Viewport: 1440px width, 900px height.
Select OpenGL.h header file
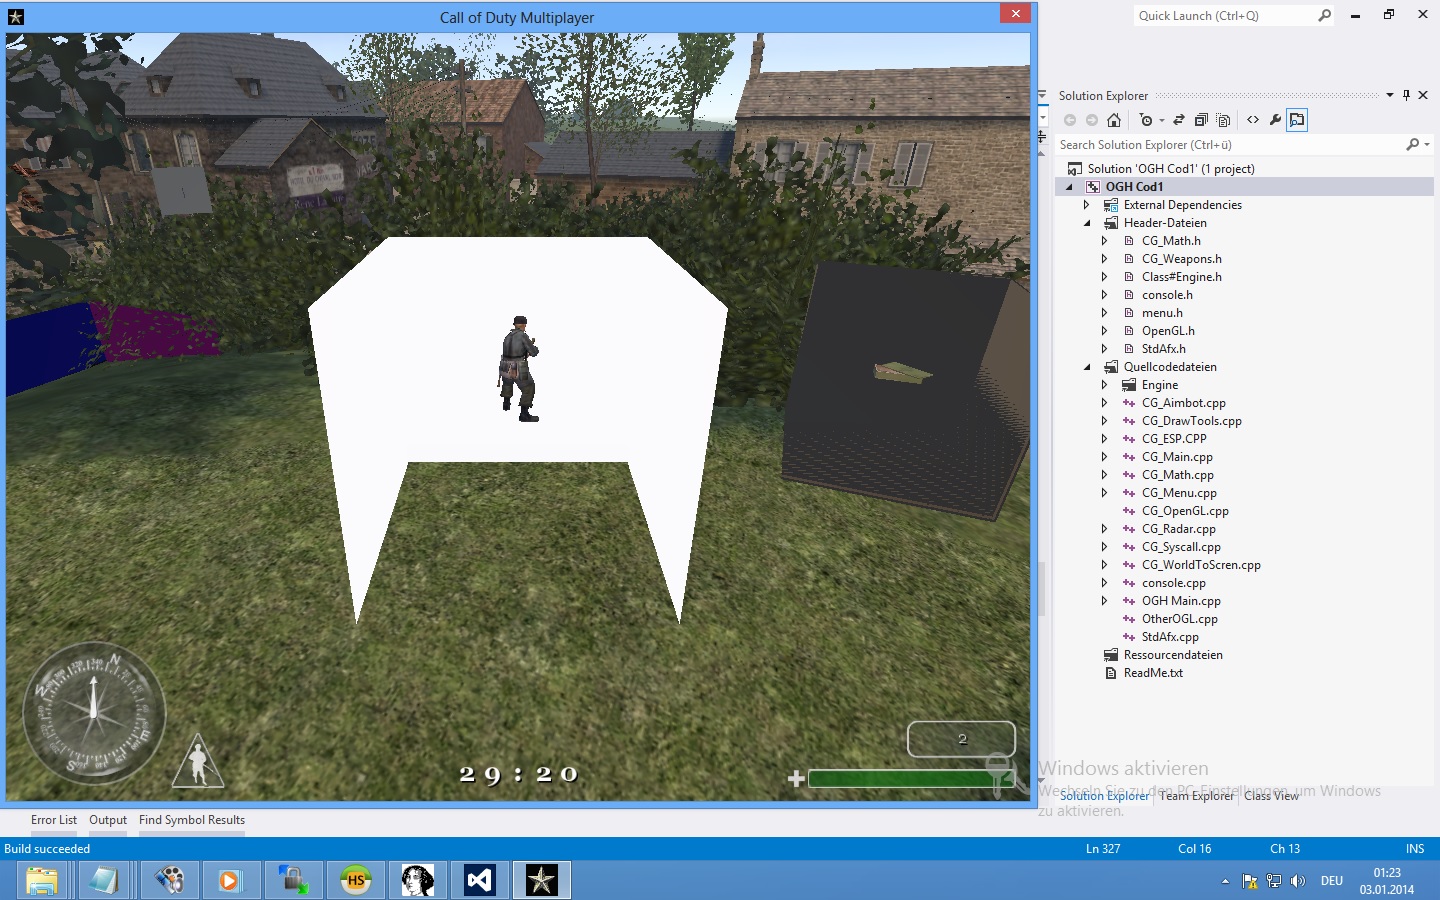(x=1168, y=331)
